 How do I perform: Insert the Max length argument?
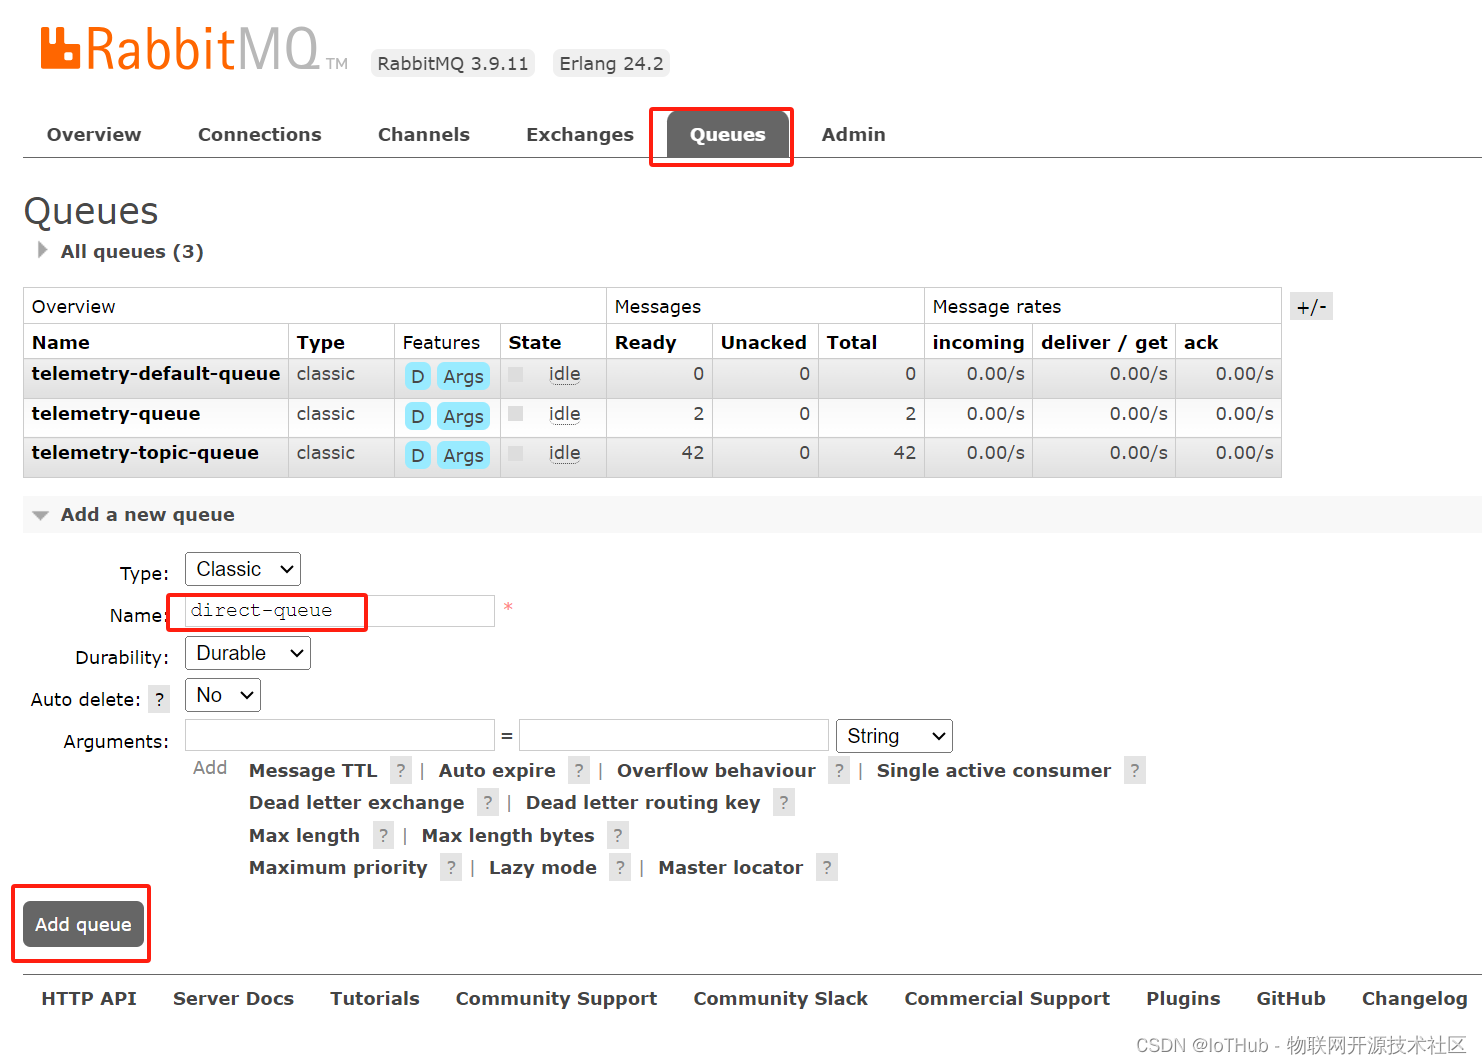(x=304, y=835)
